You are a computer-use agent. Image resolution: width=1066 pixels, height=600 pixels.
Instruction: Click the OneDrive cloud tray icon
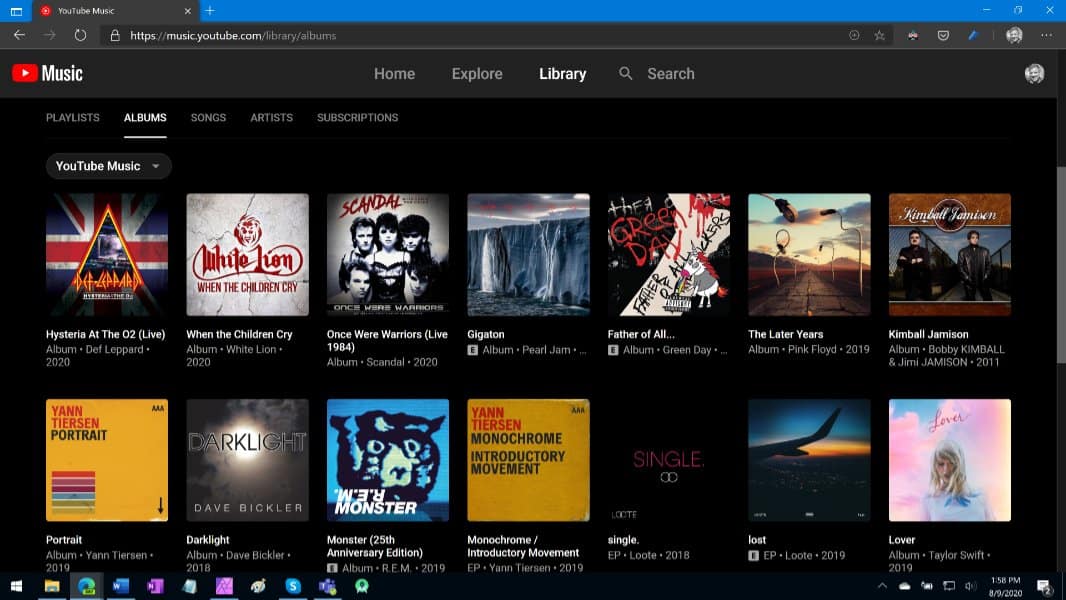pos(904,586)
